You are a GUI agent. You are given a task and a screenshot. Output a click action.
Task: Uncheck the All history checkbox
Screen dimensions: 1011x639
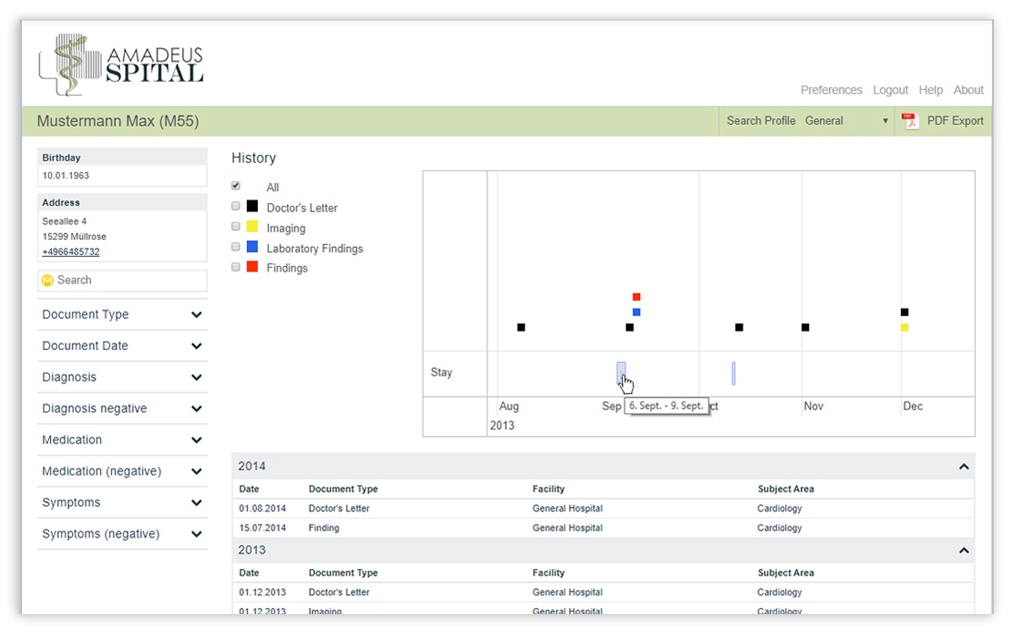click(x=236, y=186)
